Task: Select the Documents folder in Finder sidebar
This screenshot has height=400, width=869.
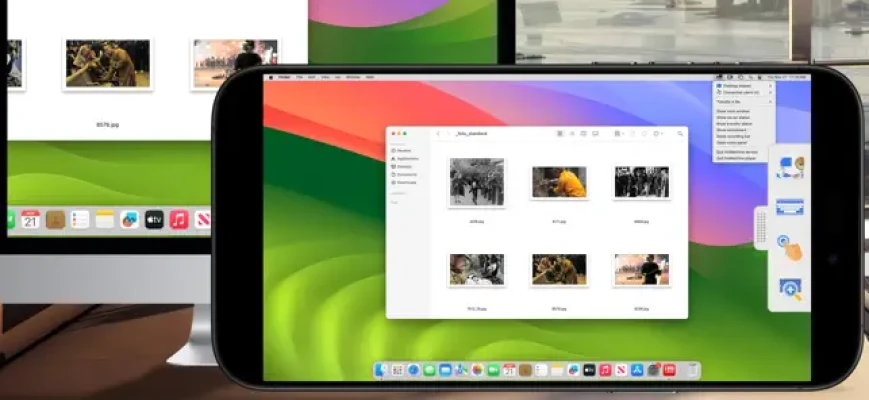Action: tap(404, 174)
